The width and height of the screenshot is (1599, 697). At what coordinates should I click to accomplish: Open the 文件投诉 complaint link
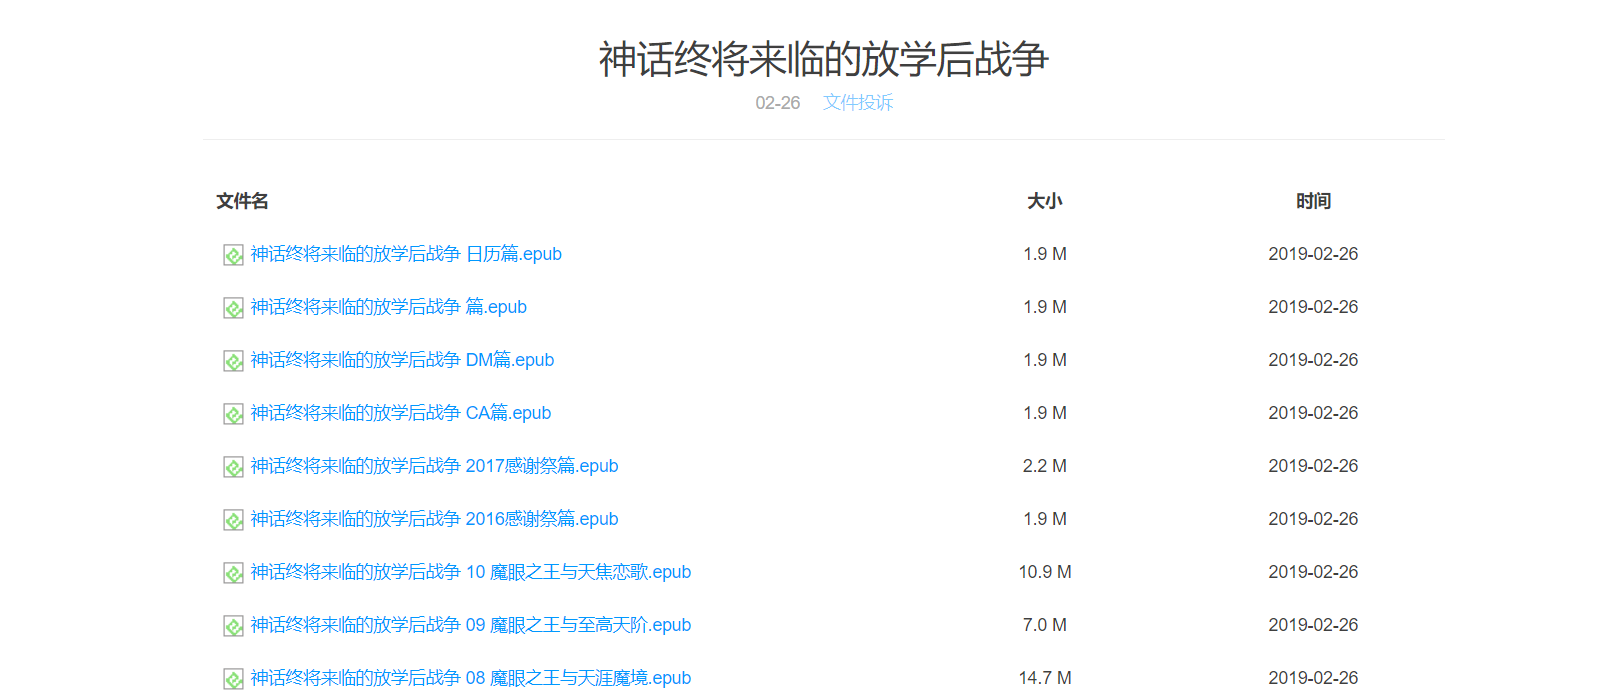coord(858,102)
